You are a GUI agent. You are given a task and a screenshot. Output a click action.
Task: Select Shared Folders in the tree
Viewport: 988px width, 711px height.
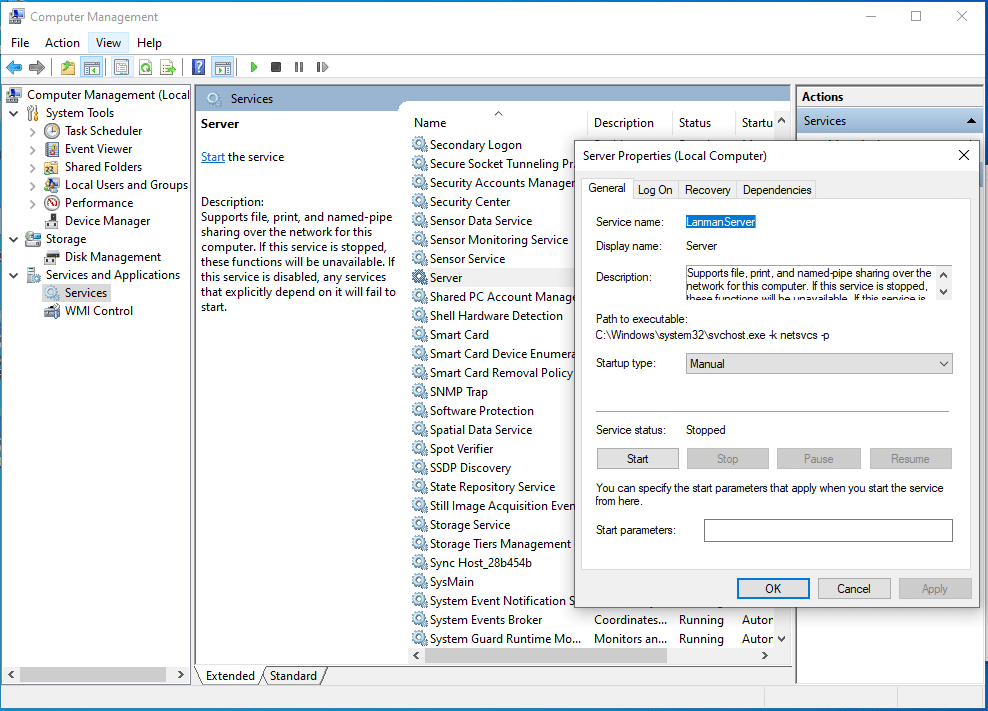pos(103,167)
